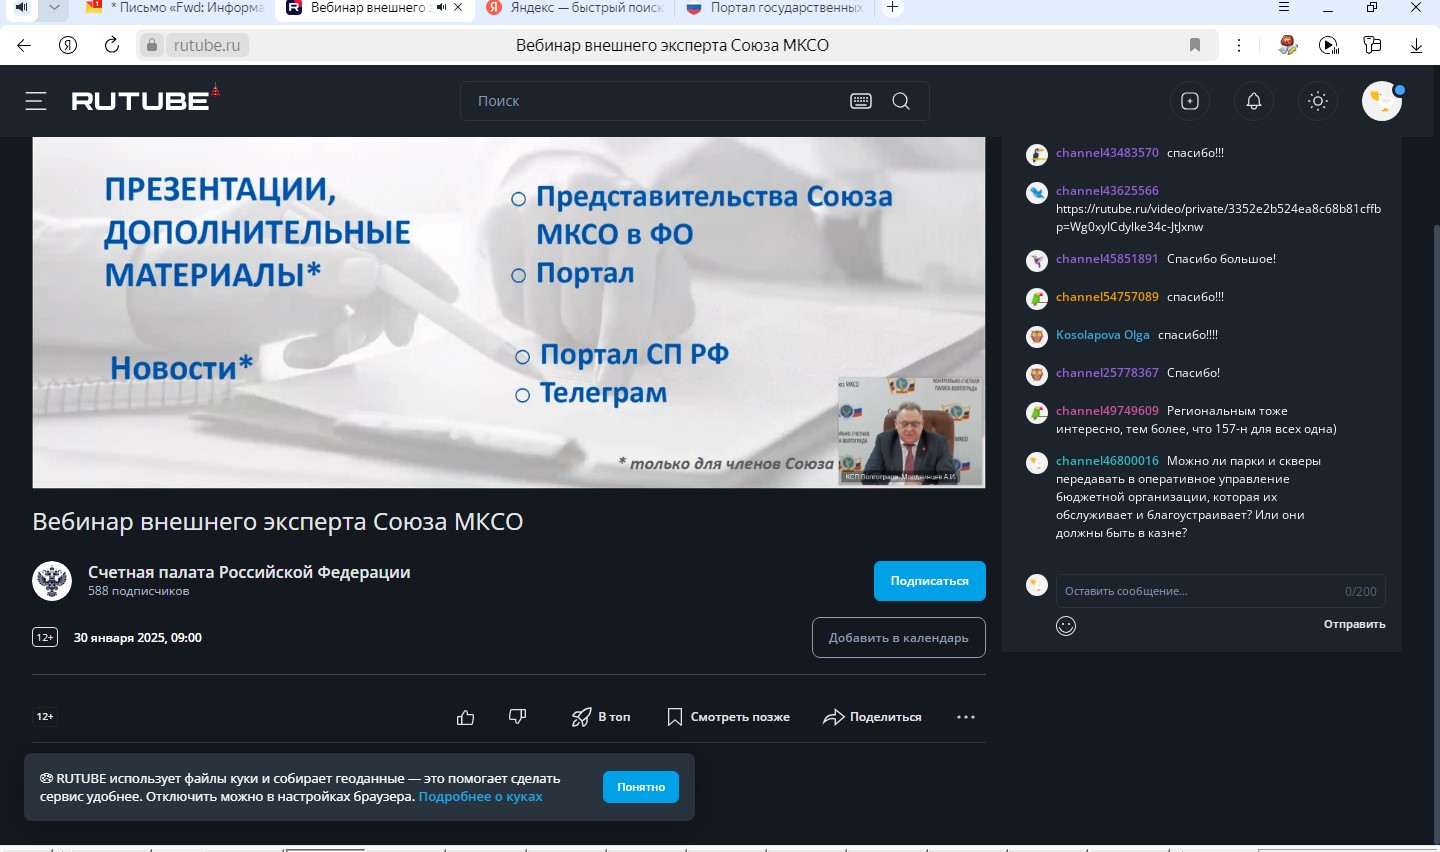This screenshot has height=852, width=1440.
Task: Open the on-screen keyboard icon in search
Action: pos(861,101)
